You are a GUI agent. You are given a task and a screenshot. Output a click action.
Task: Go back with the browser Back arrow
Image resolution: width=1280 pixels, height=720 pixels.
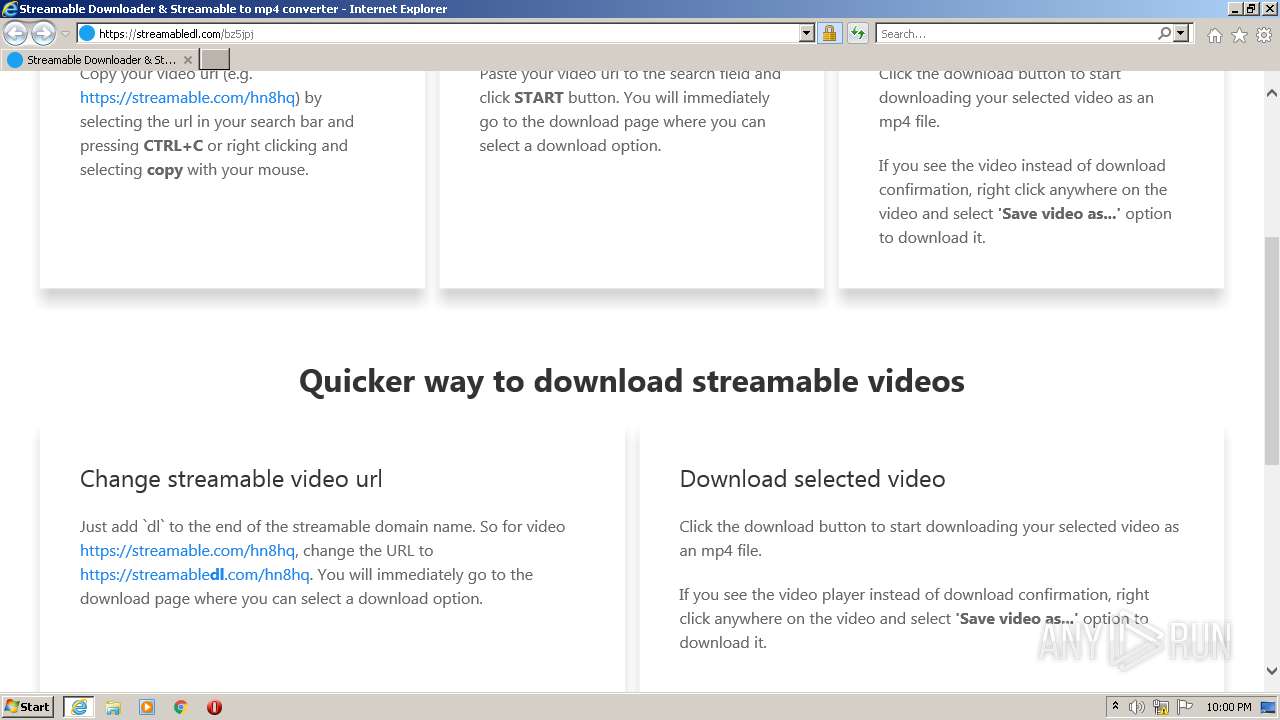[16, 34]
